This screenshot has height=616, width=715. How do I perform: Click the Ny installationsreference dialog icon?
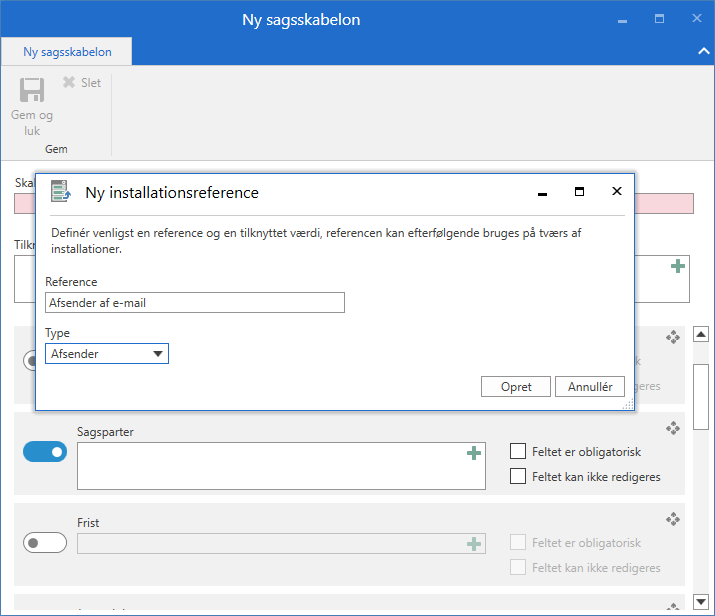(61, 192)
